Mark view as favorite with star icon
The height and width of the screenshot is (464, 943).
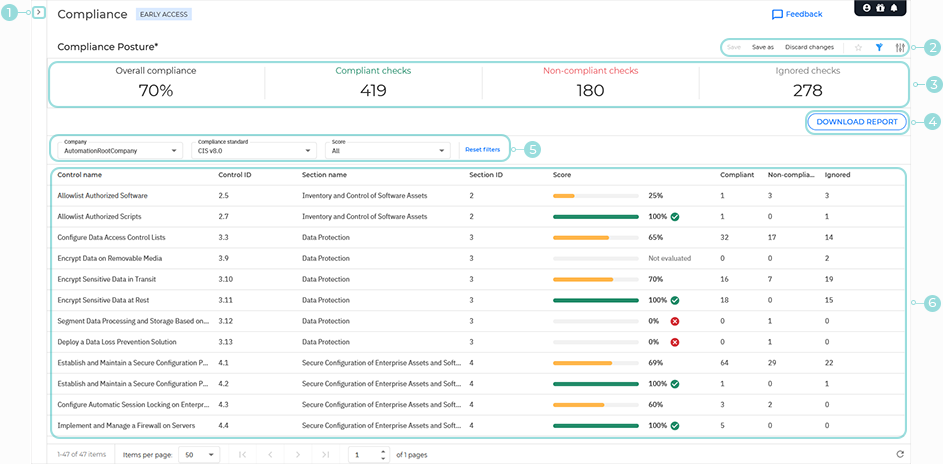pos(858,47)
